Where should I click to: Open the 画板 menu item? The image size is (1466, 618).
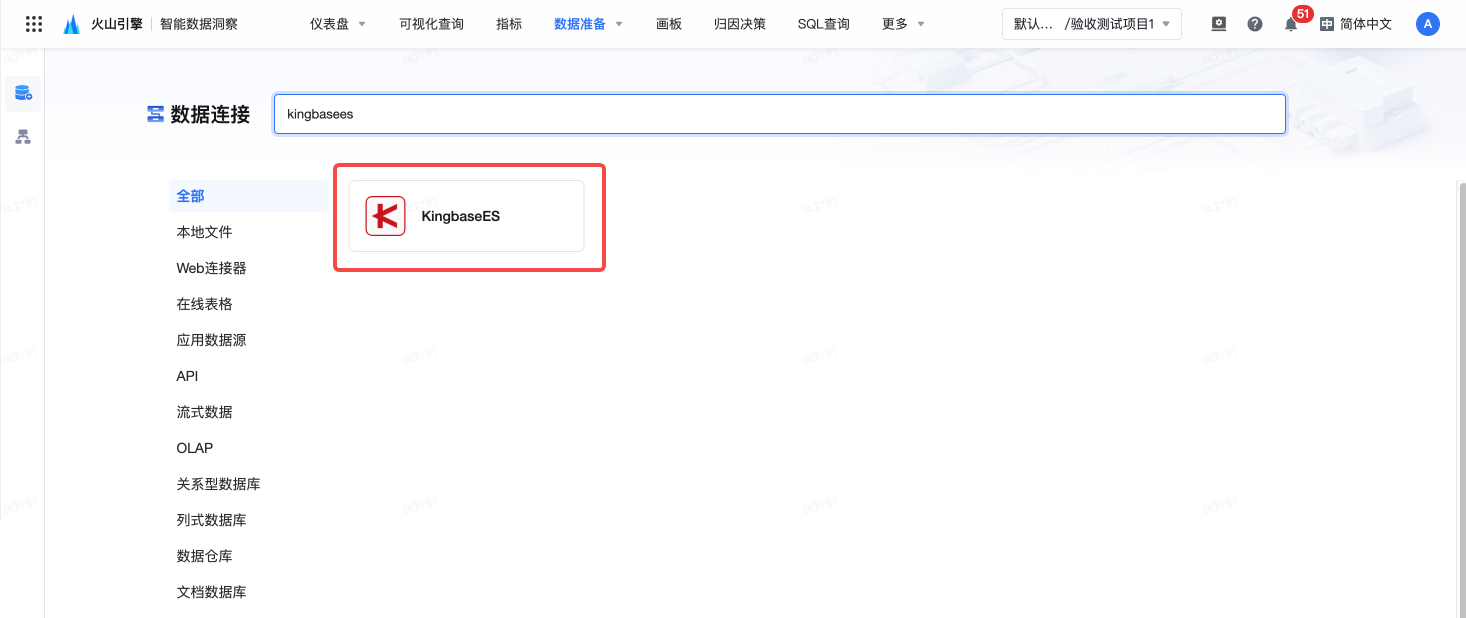tap(669, 24)
